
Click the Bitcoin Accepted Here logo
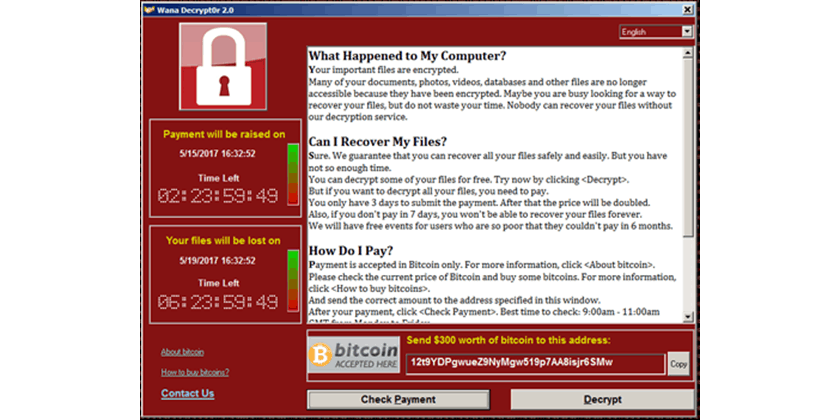[354, 355]
